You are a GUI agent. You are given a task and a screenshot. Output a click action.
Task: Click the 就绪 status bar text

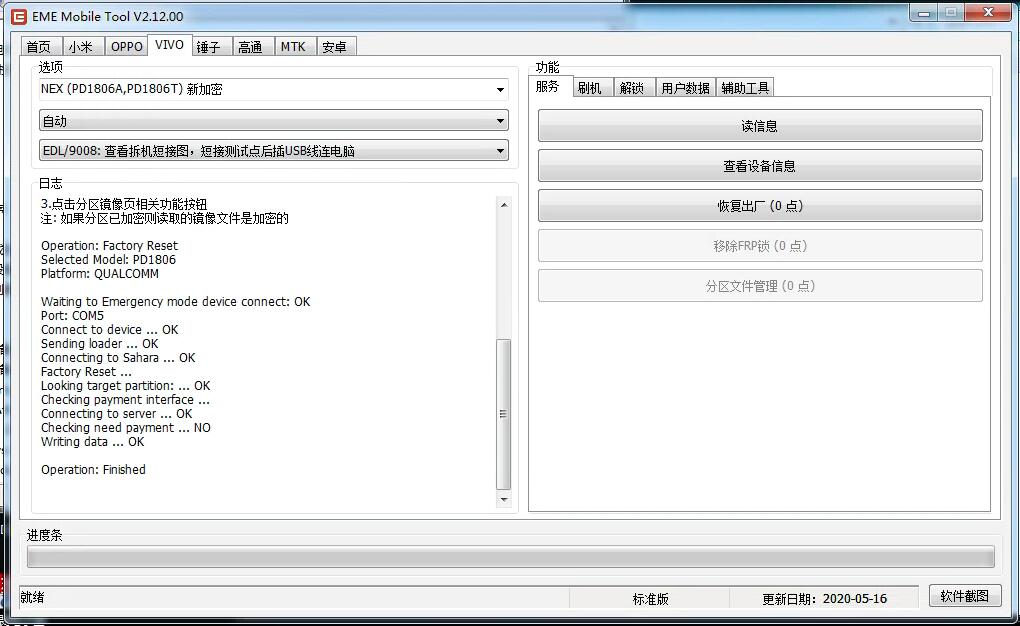pos(33,597)
